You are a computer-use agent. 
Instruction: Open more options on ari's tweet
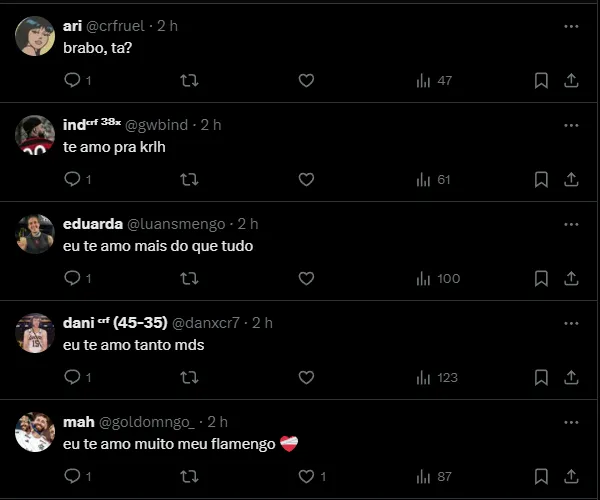coord(571,27)
